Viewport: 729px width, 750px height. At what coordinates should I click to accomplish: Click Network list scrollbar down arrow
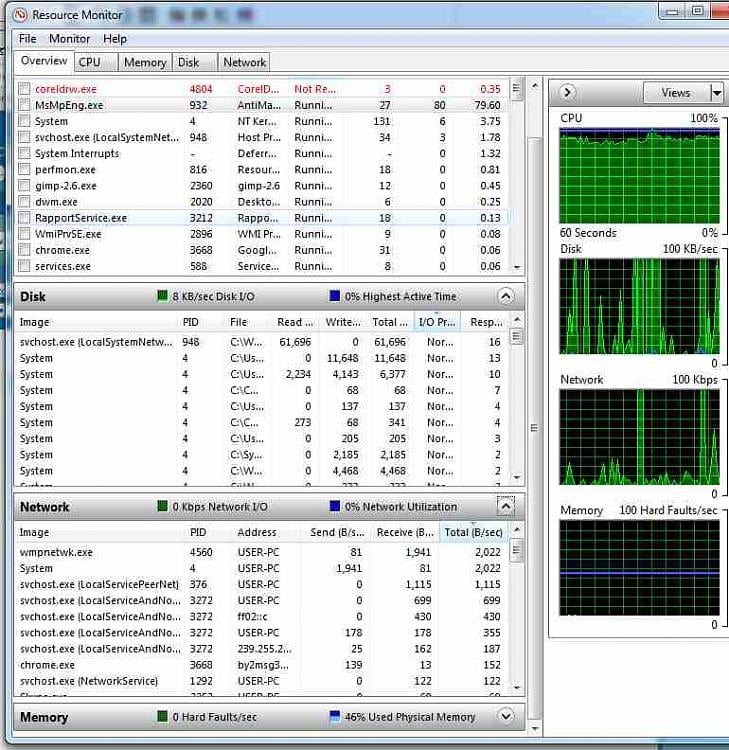[x=517, y=687]
